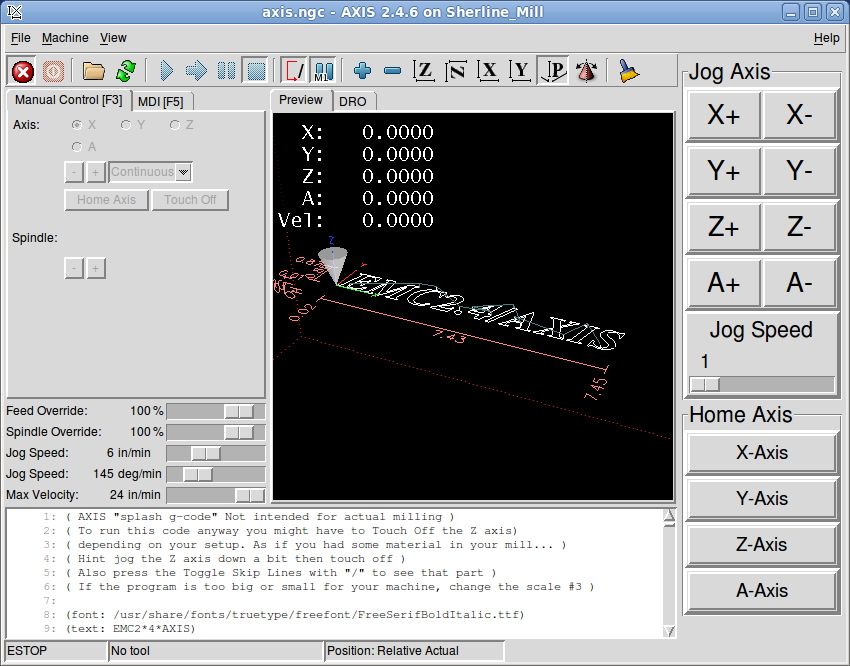Reload the current file with green arrows
Screen dimensions: 850x666
coord(126,71)
